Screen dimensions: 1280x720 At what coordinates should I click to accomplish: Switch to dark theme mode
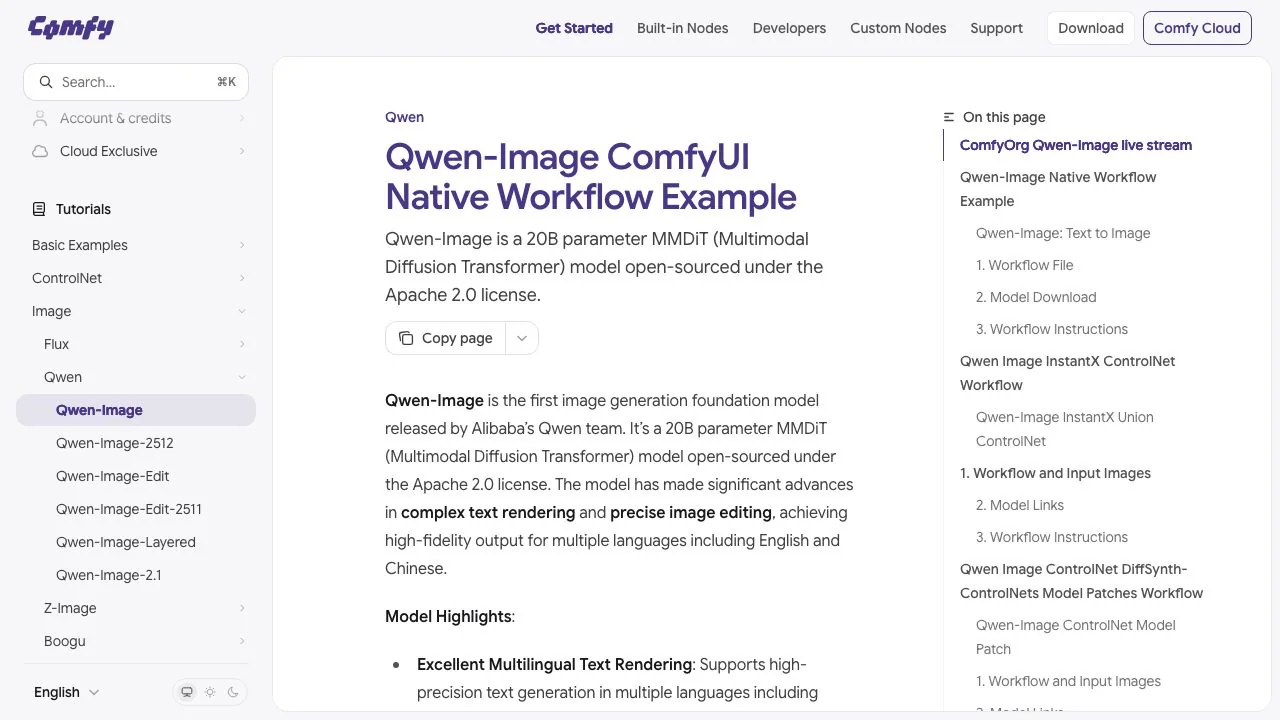point(233,692)
